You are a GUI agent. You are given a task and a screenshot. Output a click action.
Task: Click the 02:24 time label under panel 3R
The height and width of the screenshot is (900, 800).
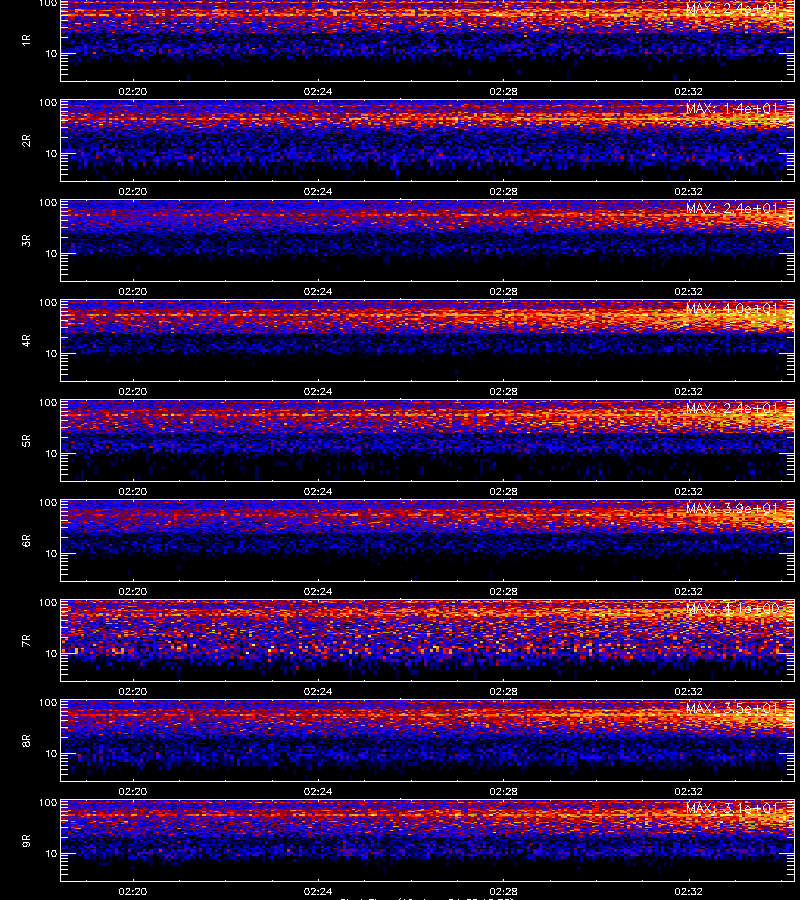coord(318,292)
